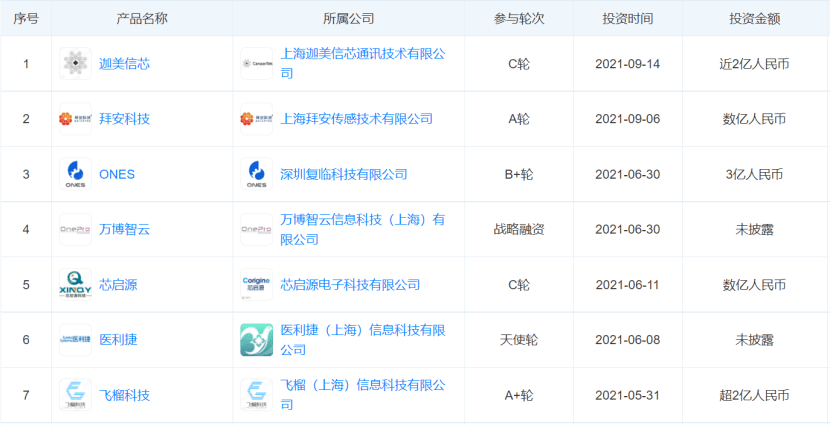Screen dimensions: 830x426
Task: Click the 上海迦美信芯 company logo icon
Action: point(257,64)
